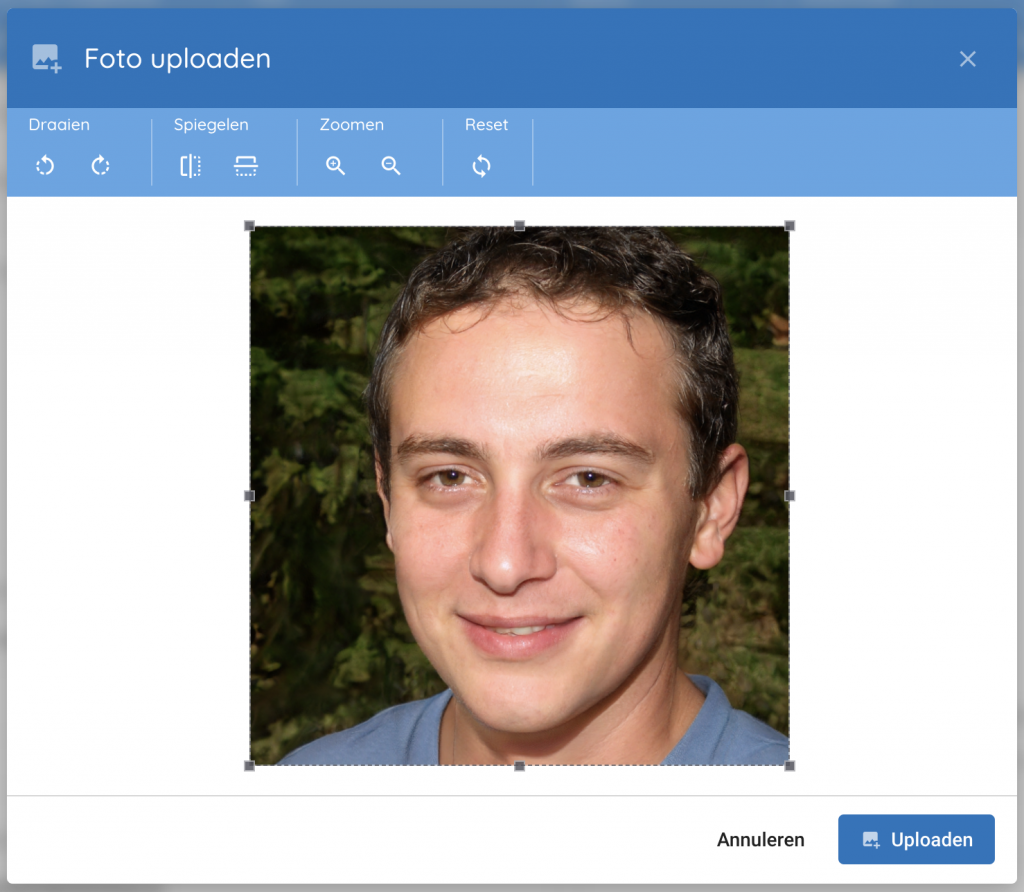Click the right-middle crop handle
The height and width of the screenshot is (892, 1024).
point(789,496)
